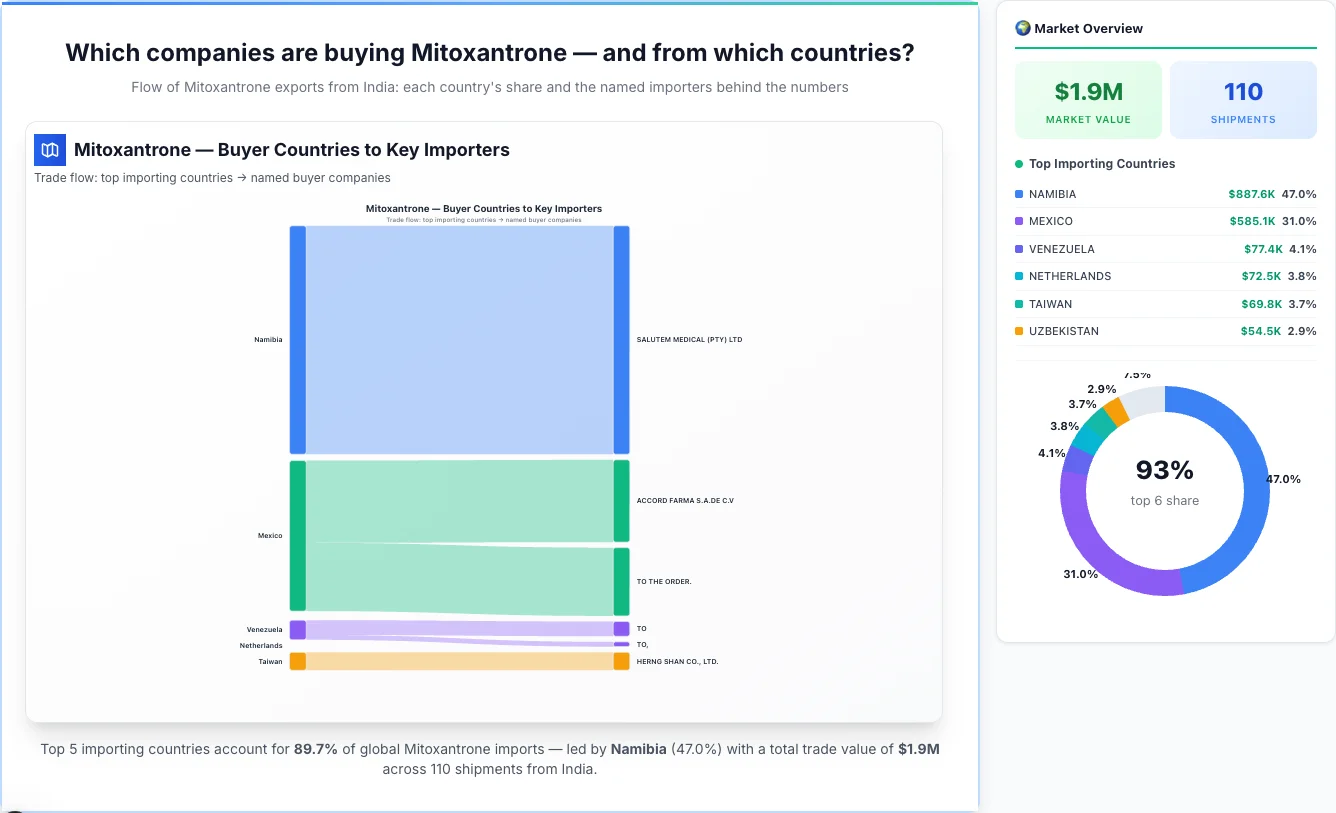Toggle VENEZUELA using its legend marker

coord(1020,249)
